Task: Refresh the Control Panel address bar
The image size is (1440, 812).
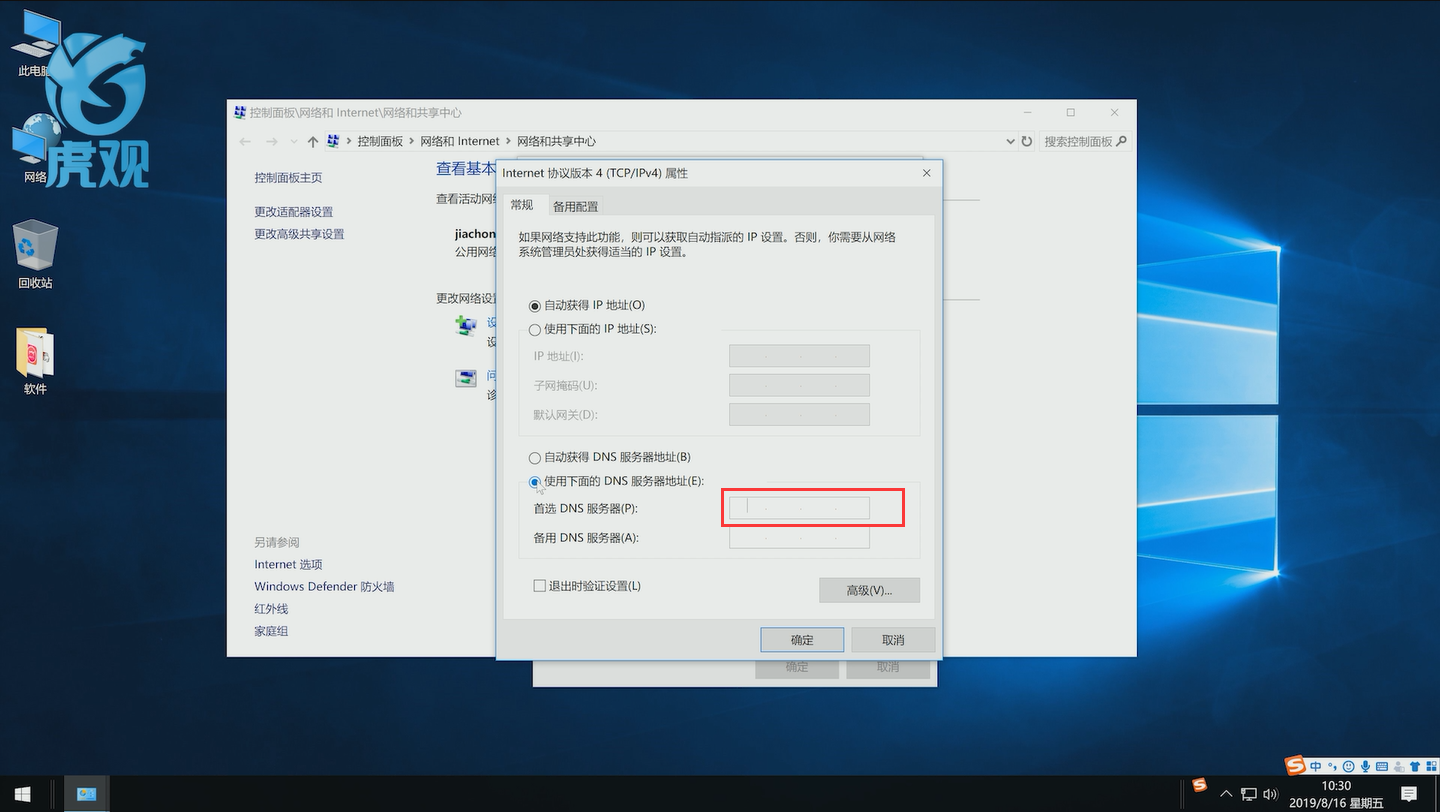Action: [x=1026, y=142]
